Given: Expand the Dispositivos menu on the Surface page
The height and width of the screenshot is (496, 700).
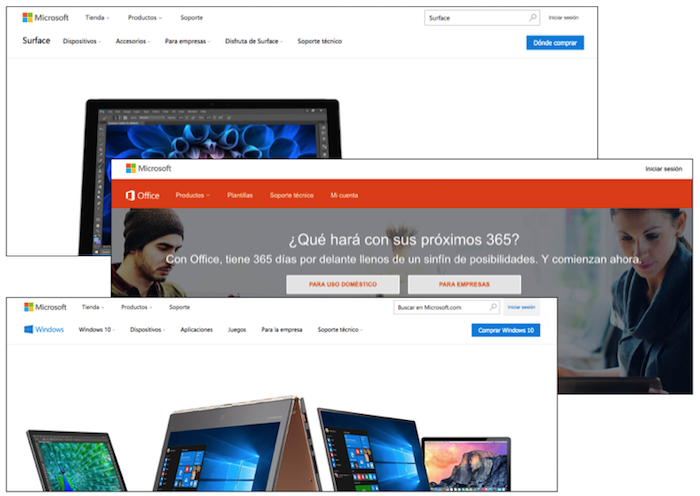Looking at the screenshot, I should [82, 41].
